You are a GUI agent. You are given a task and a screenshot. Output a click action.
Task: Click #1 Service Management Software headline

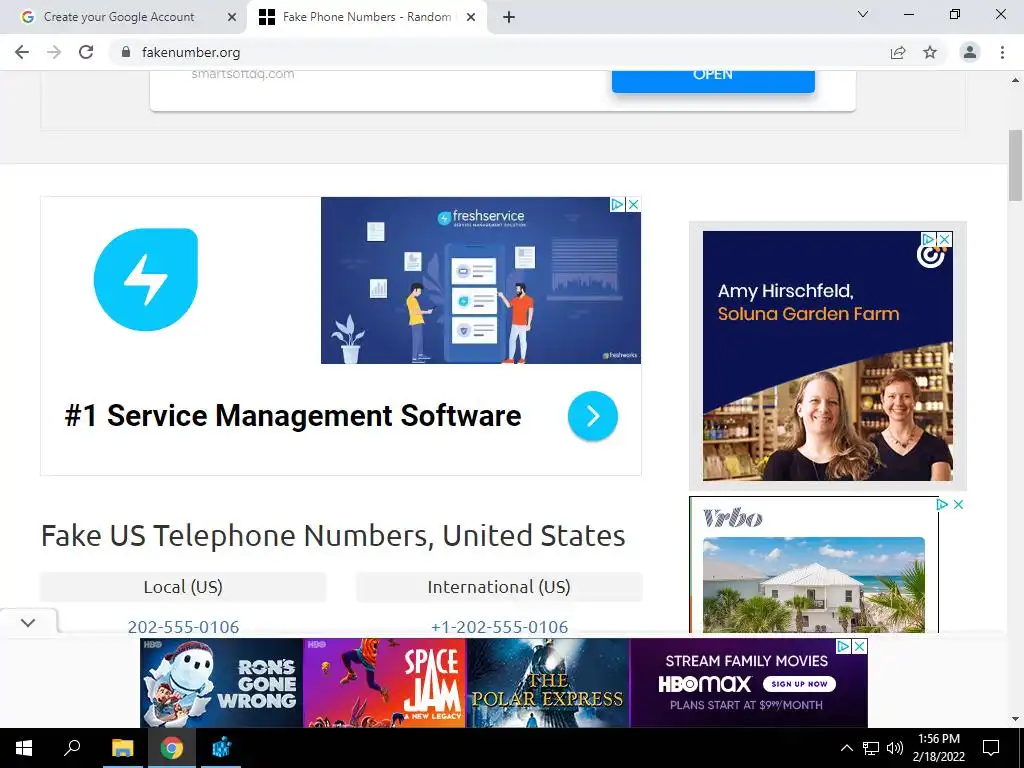[x=293, y=416]
